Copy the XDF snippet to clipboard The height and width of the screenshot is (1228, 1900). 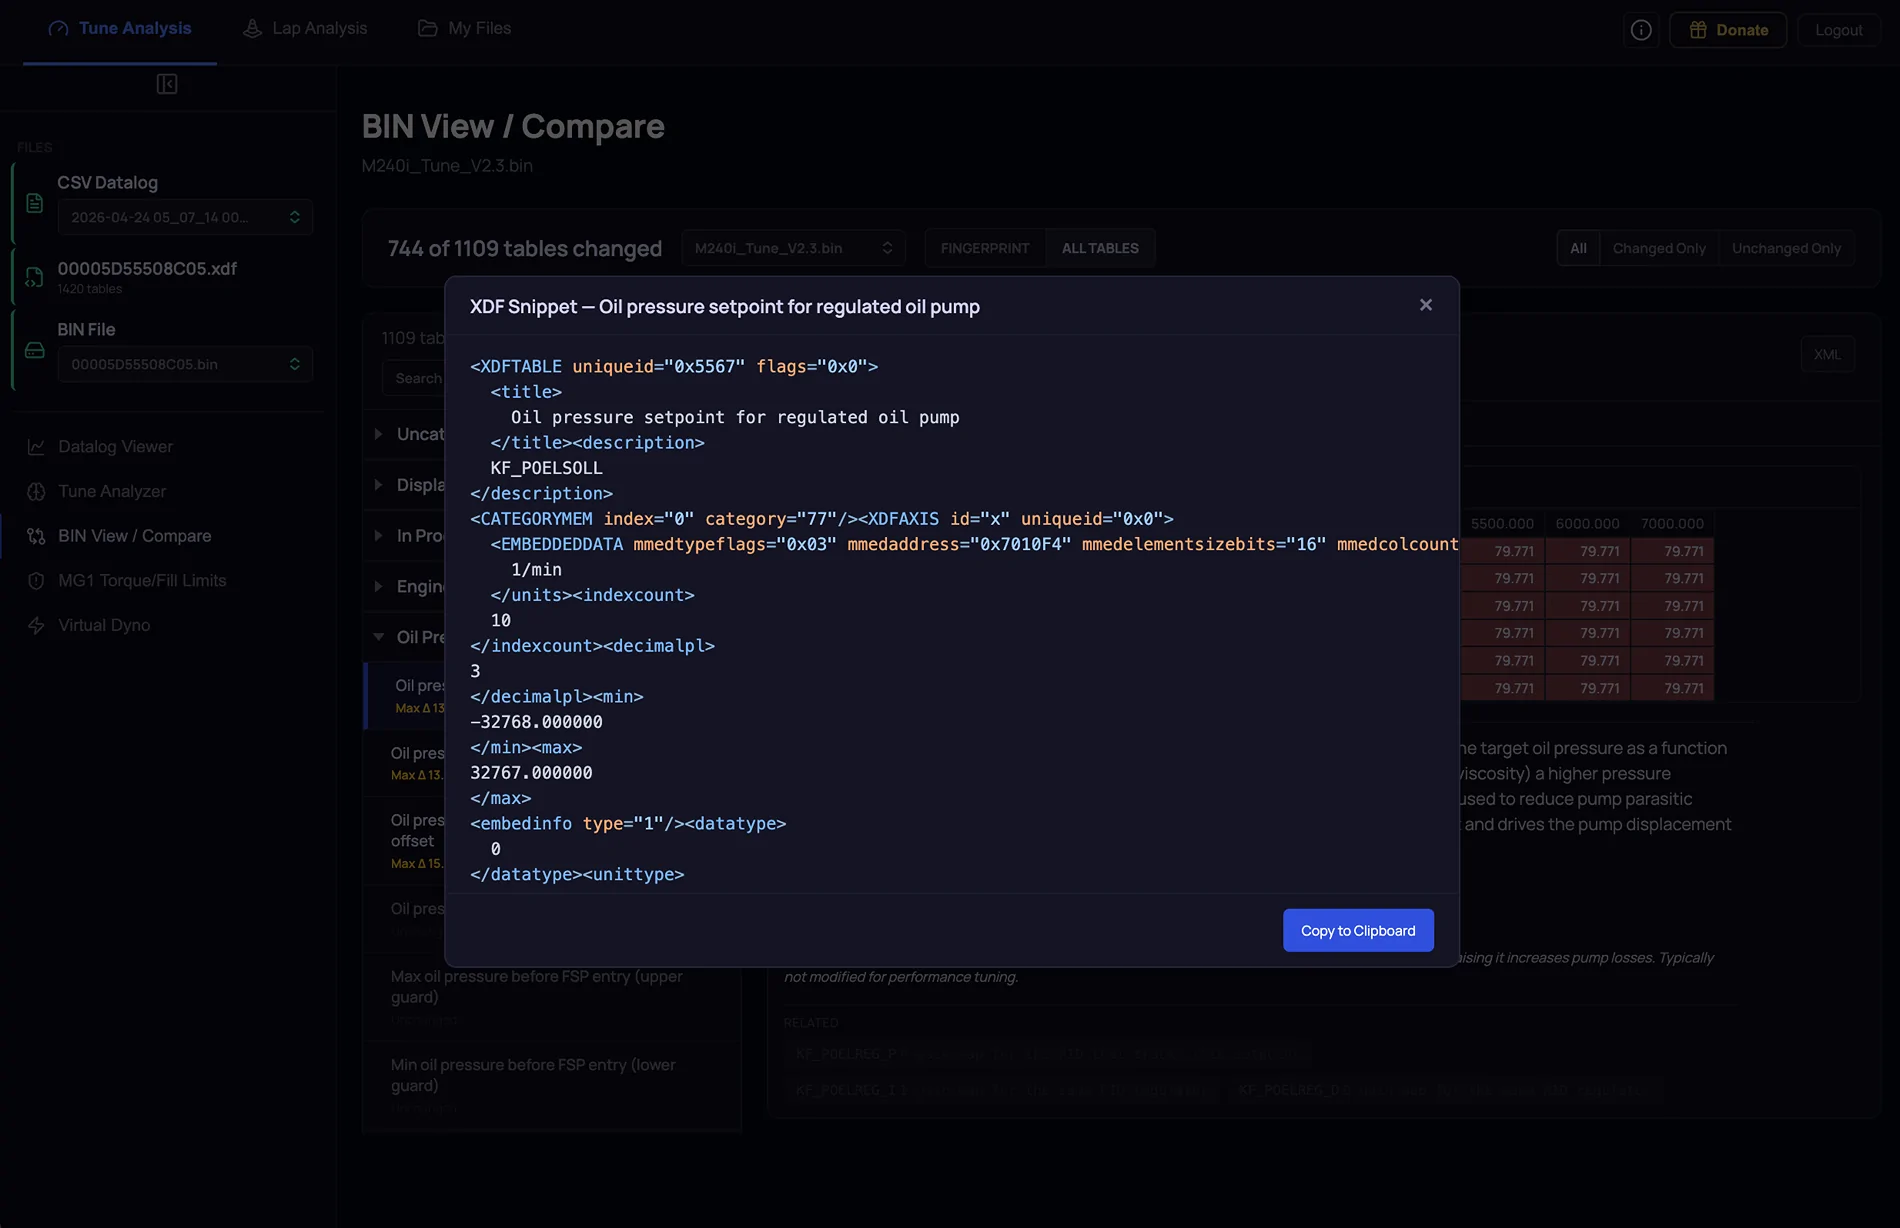pos(1358,930)
